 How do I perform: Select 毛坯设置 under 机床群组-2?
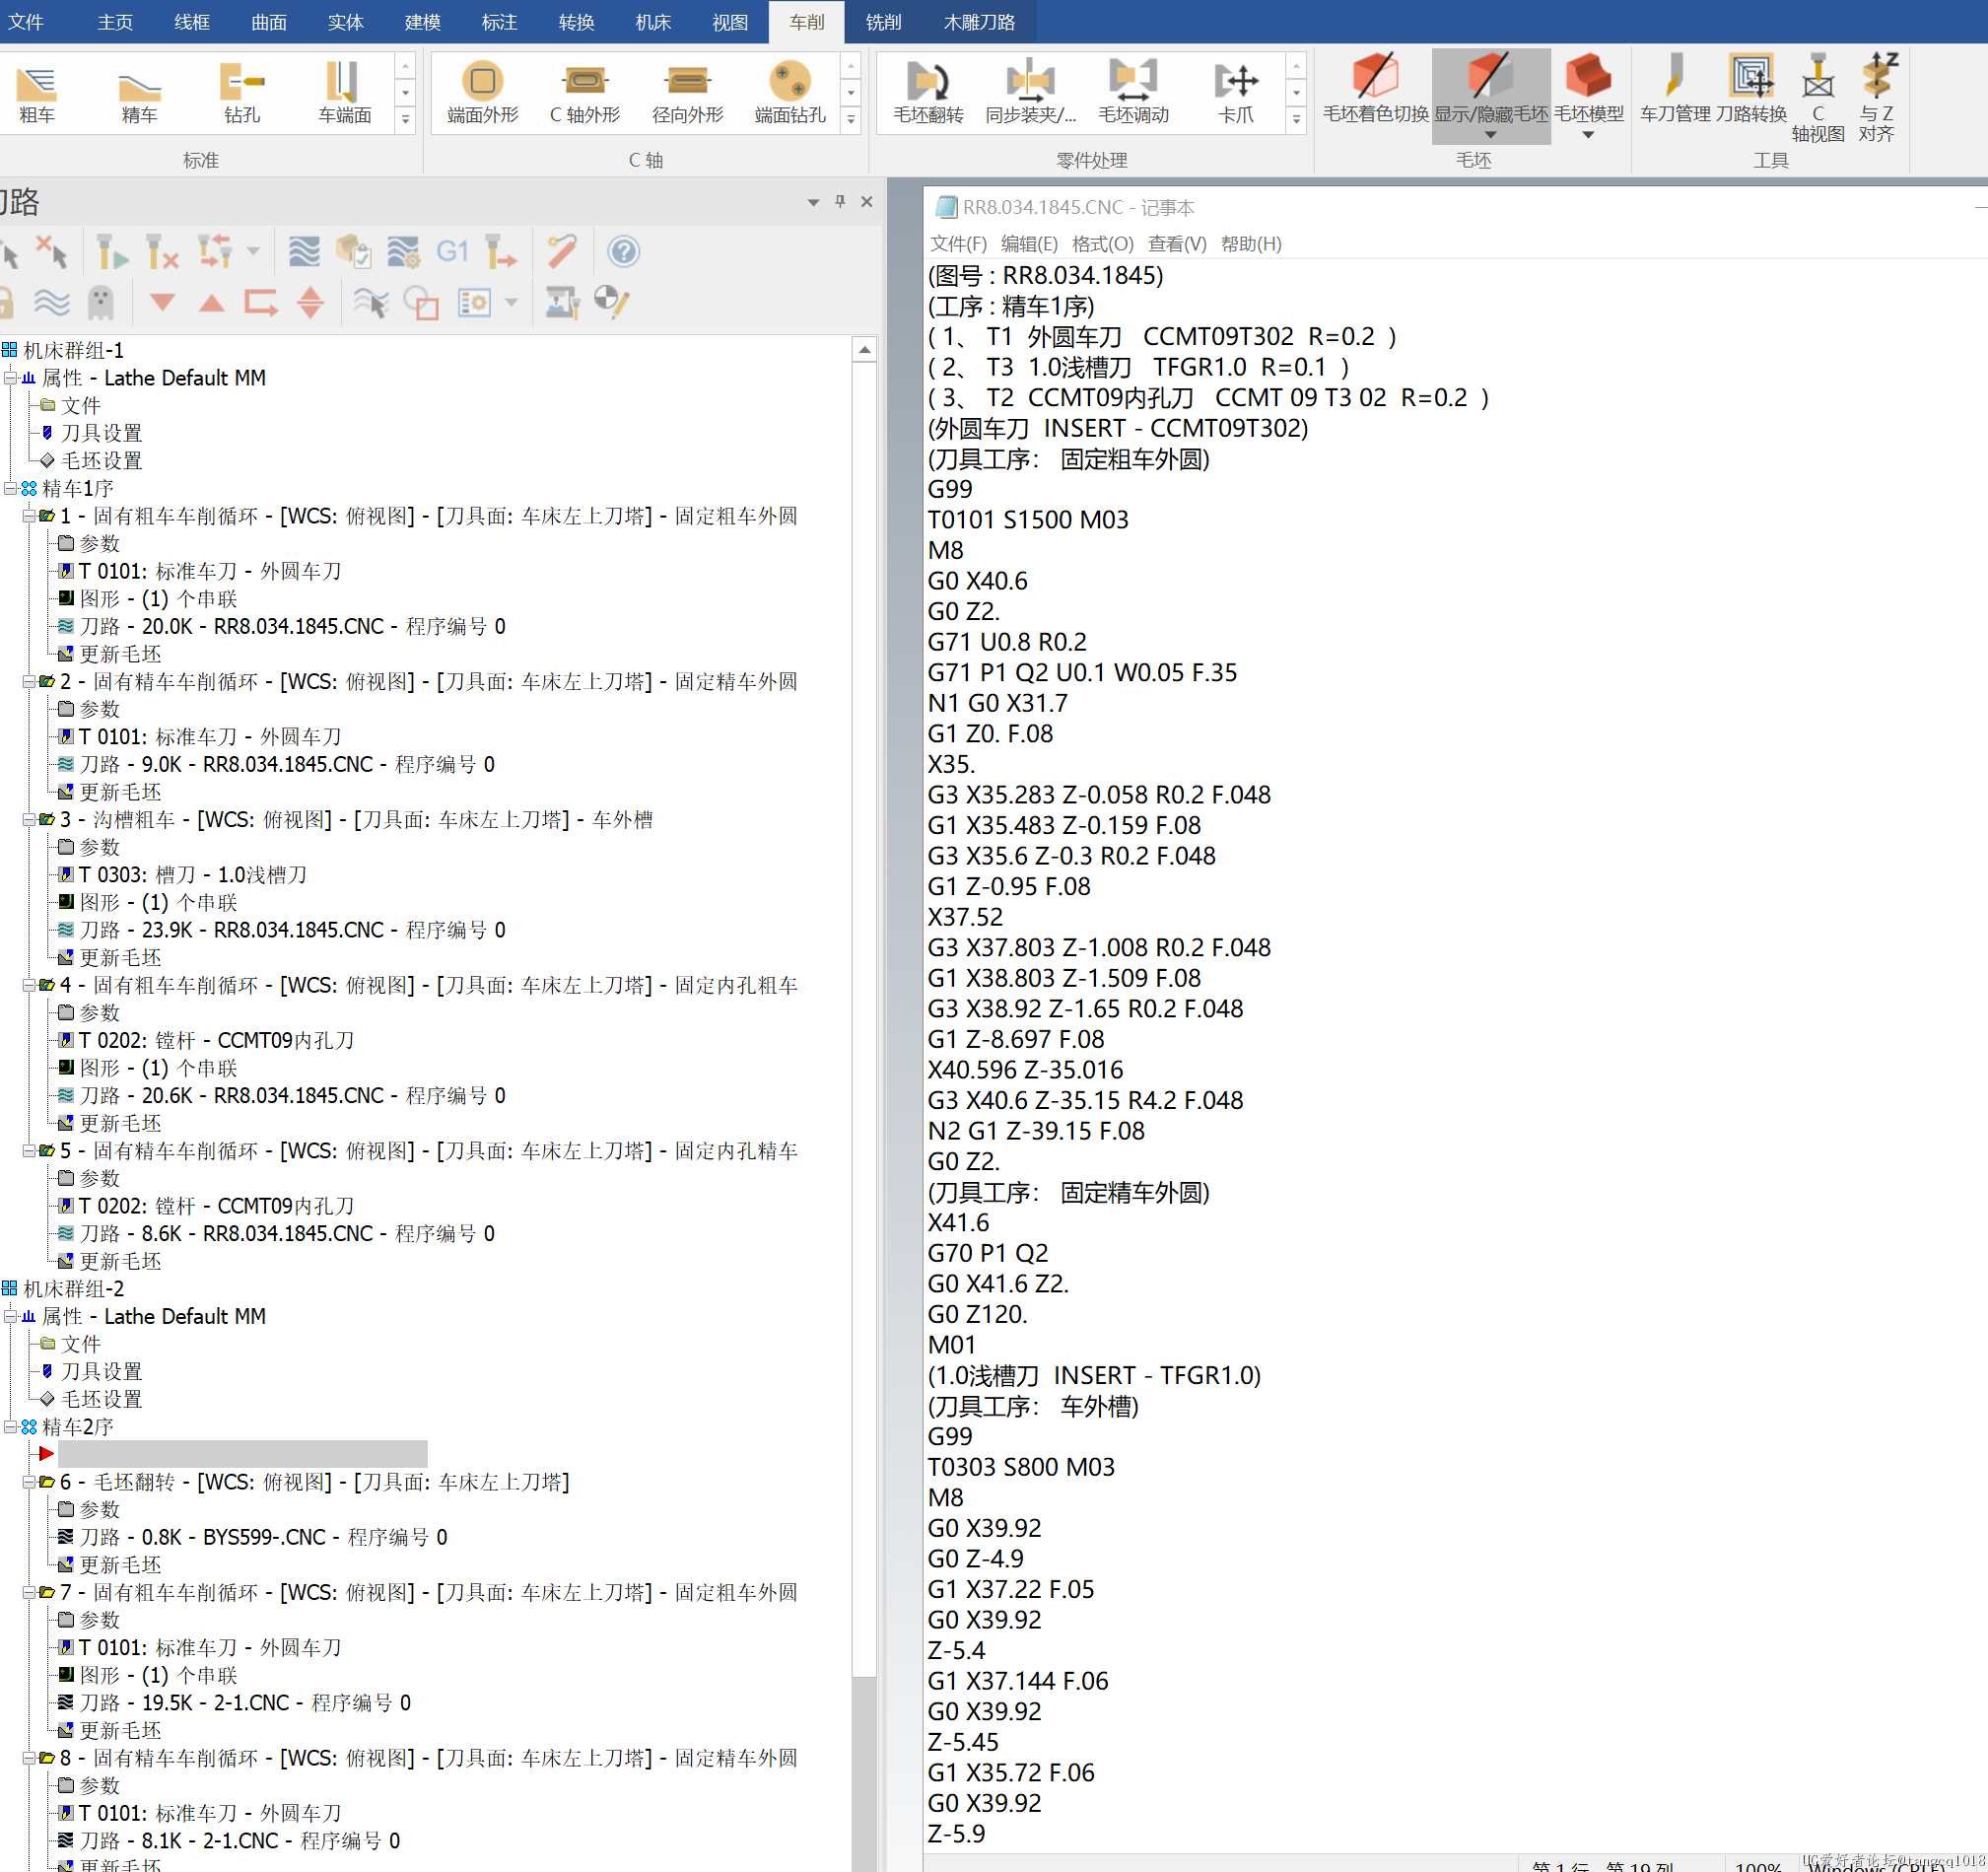tap(101, 1399)
